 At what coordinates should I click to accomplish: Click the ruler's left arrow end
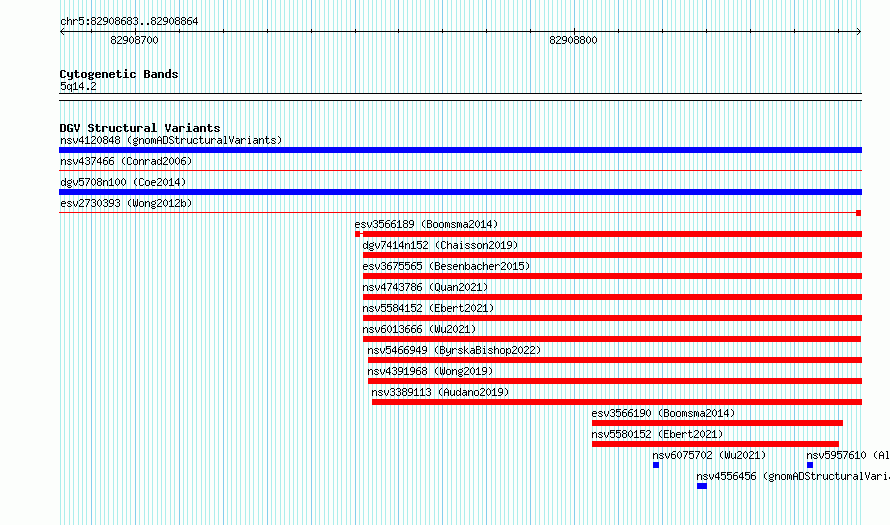click(x=62, y=31)
